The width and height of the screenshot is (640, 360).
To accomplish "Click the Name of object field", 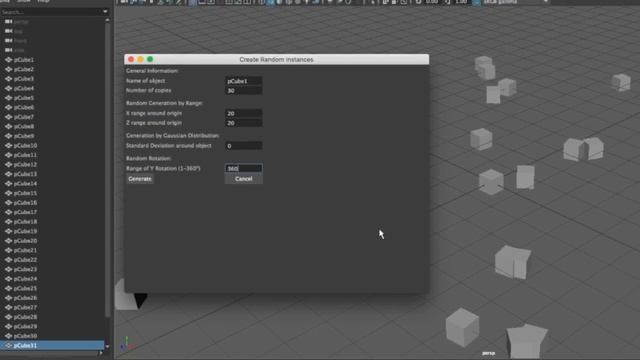I will pos(244,81).
